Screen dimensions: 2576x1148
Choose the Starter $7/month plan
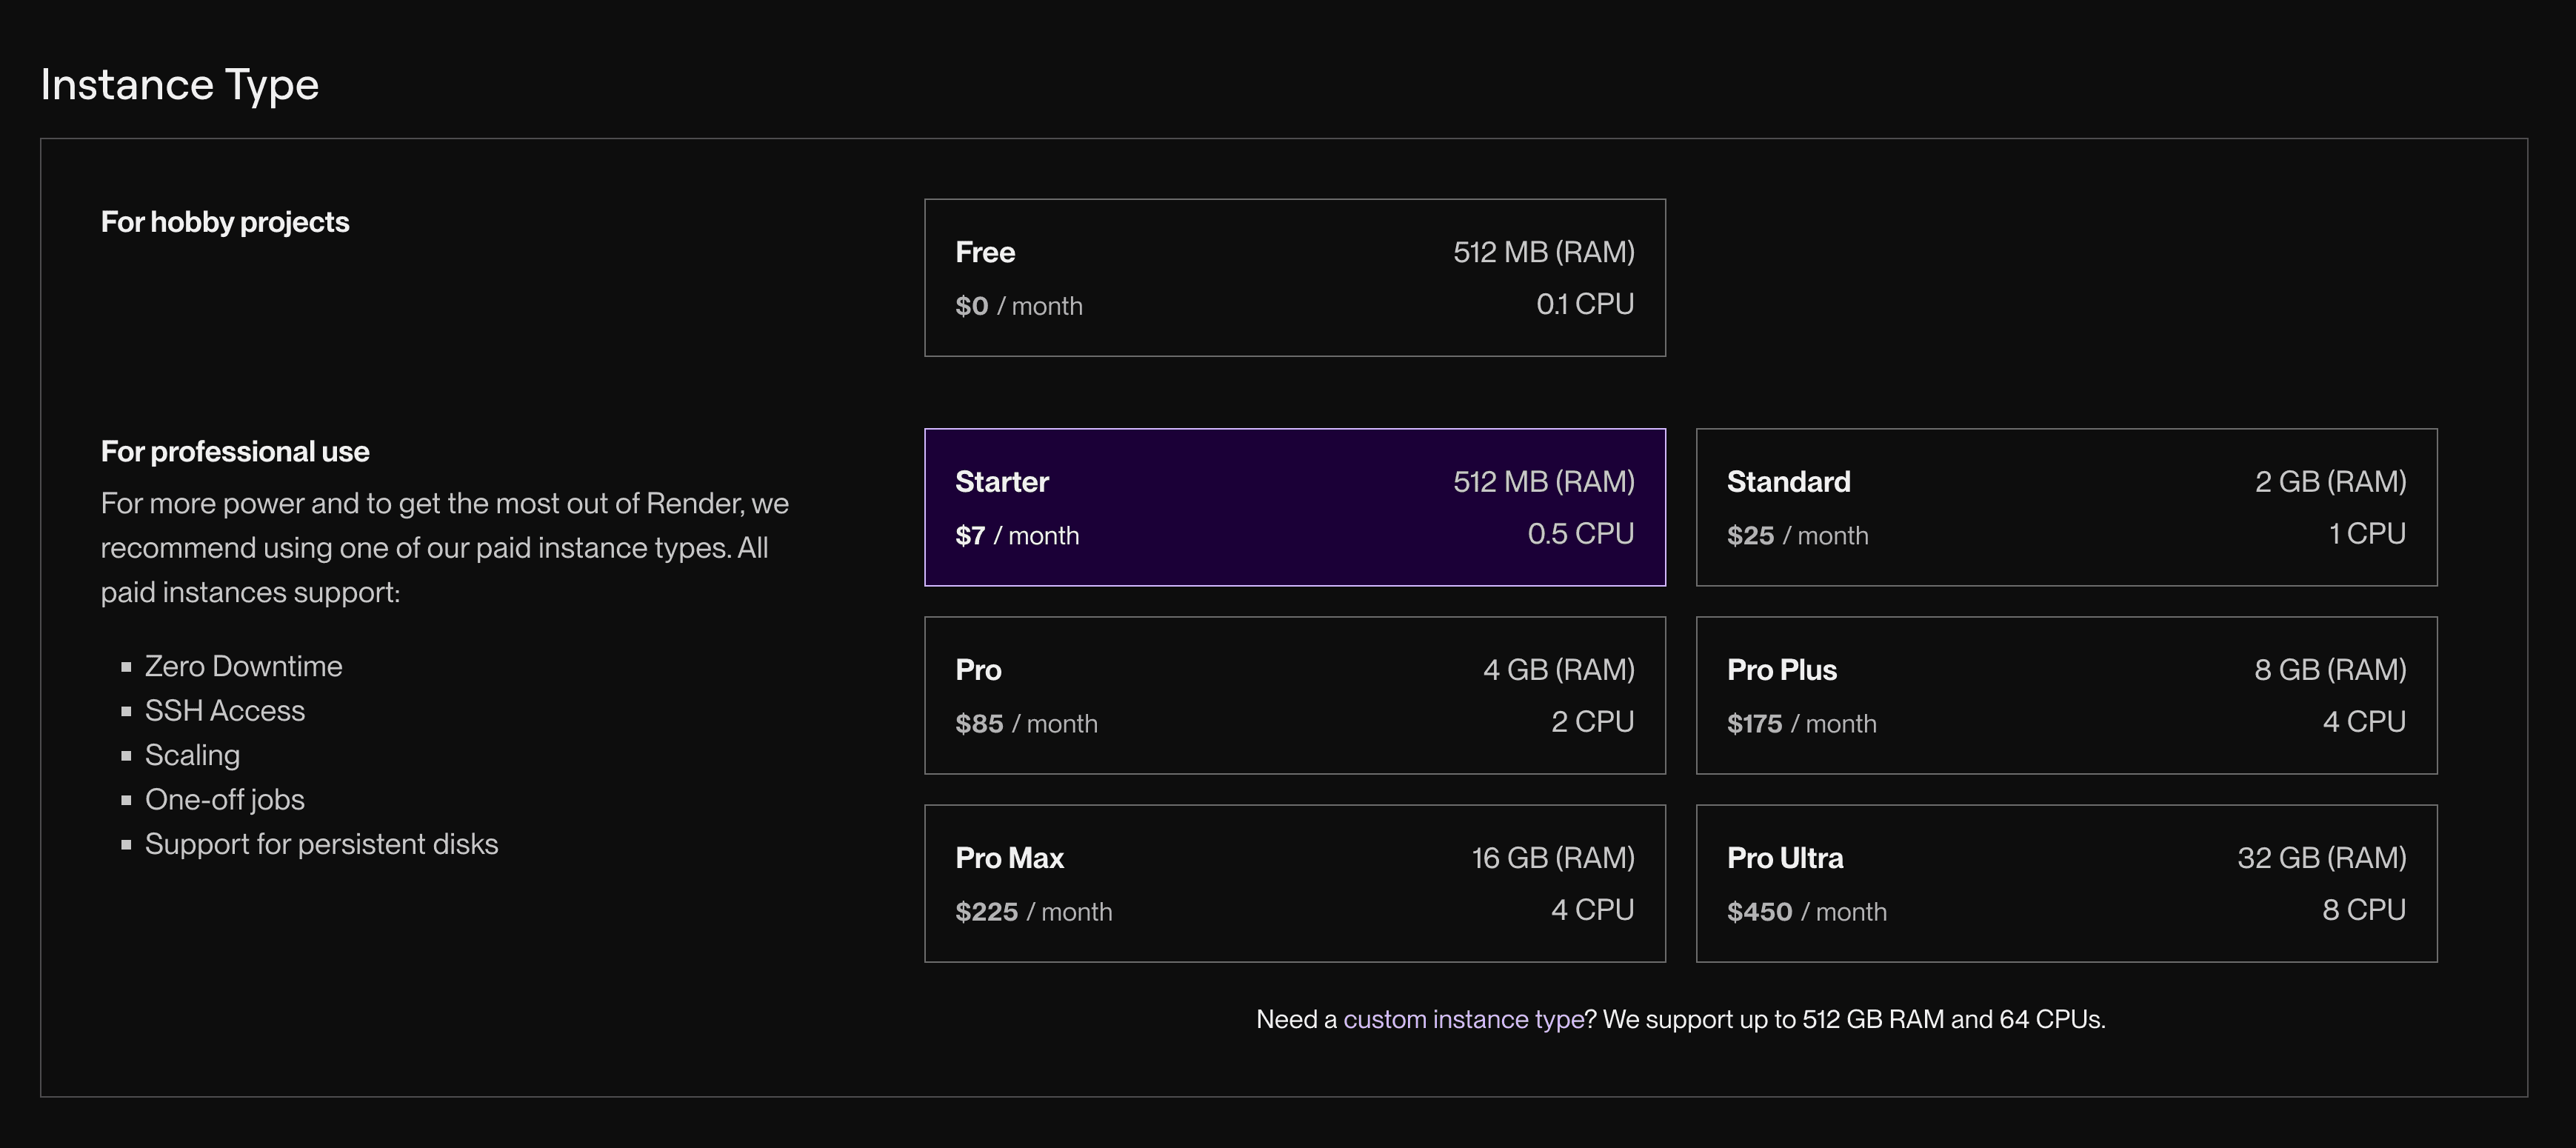tap(1294, 507)
